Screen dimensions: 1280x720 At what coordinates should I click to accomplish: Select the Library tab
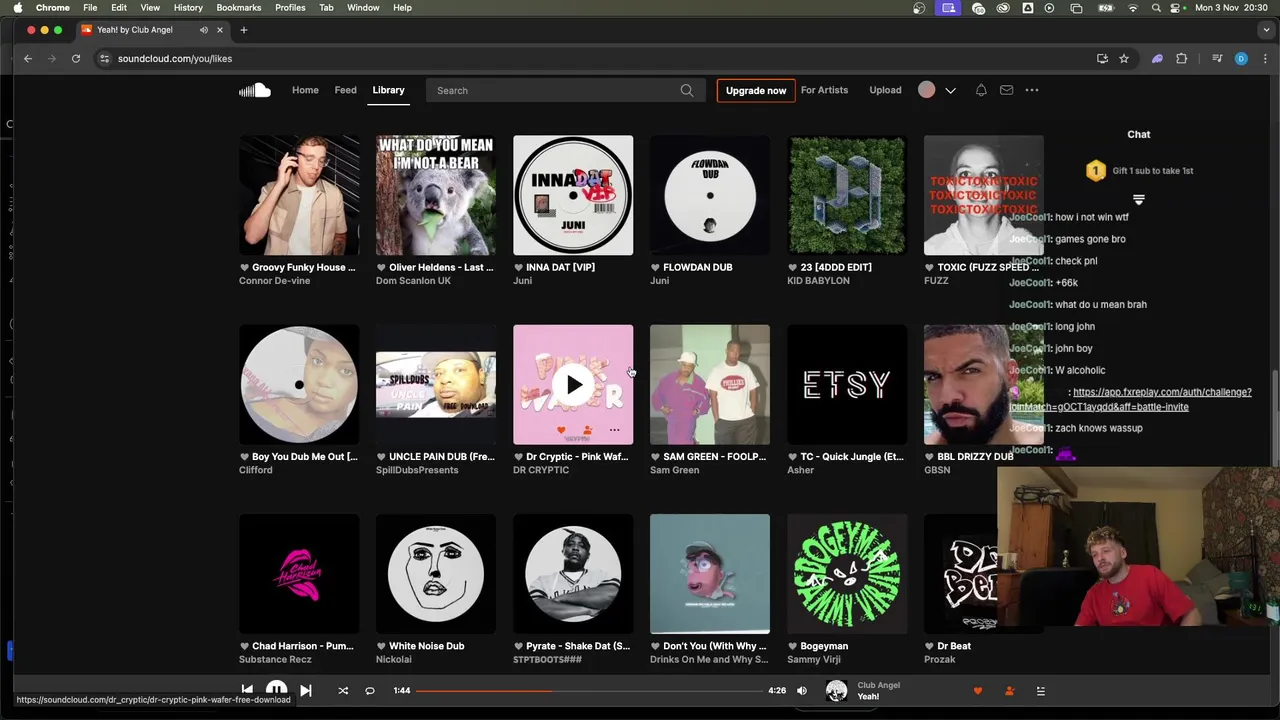coord(389,90)
